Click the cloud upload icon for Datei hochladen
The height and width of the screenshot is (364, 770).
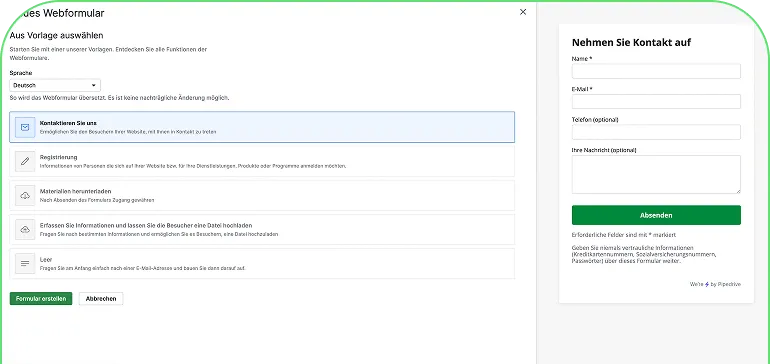[25, 229]
